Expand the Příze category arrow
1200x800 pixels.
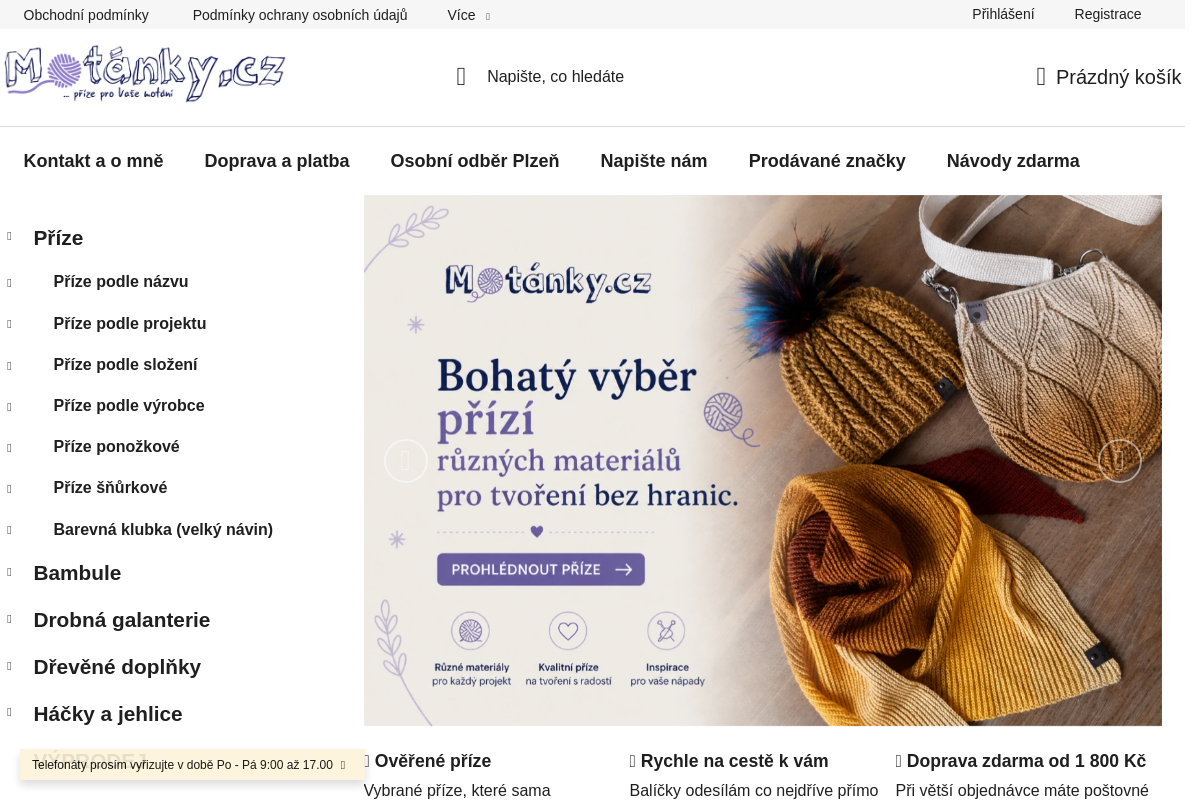pos(9,237)
